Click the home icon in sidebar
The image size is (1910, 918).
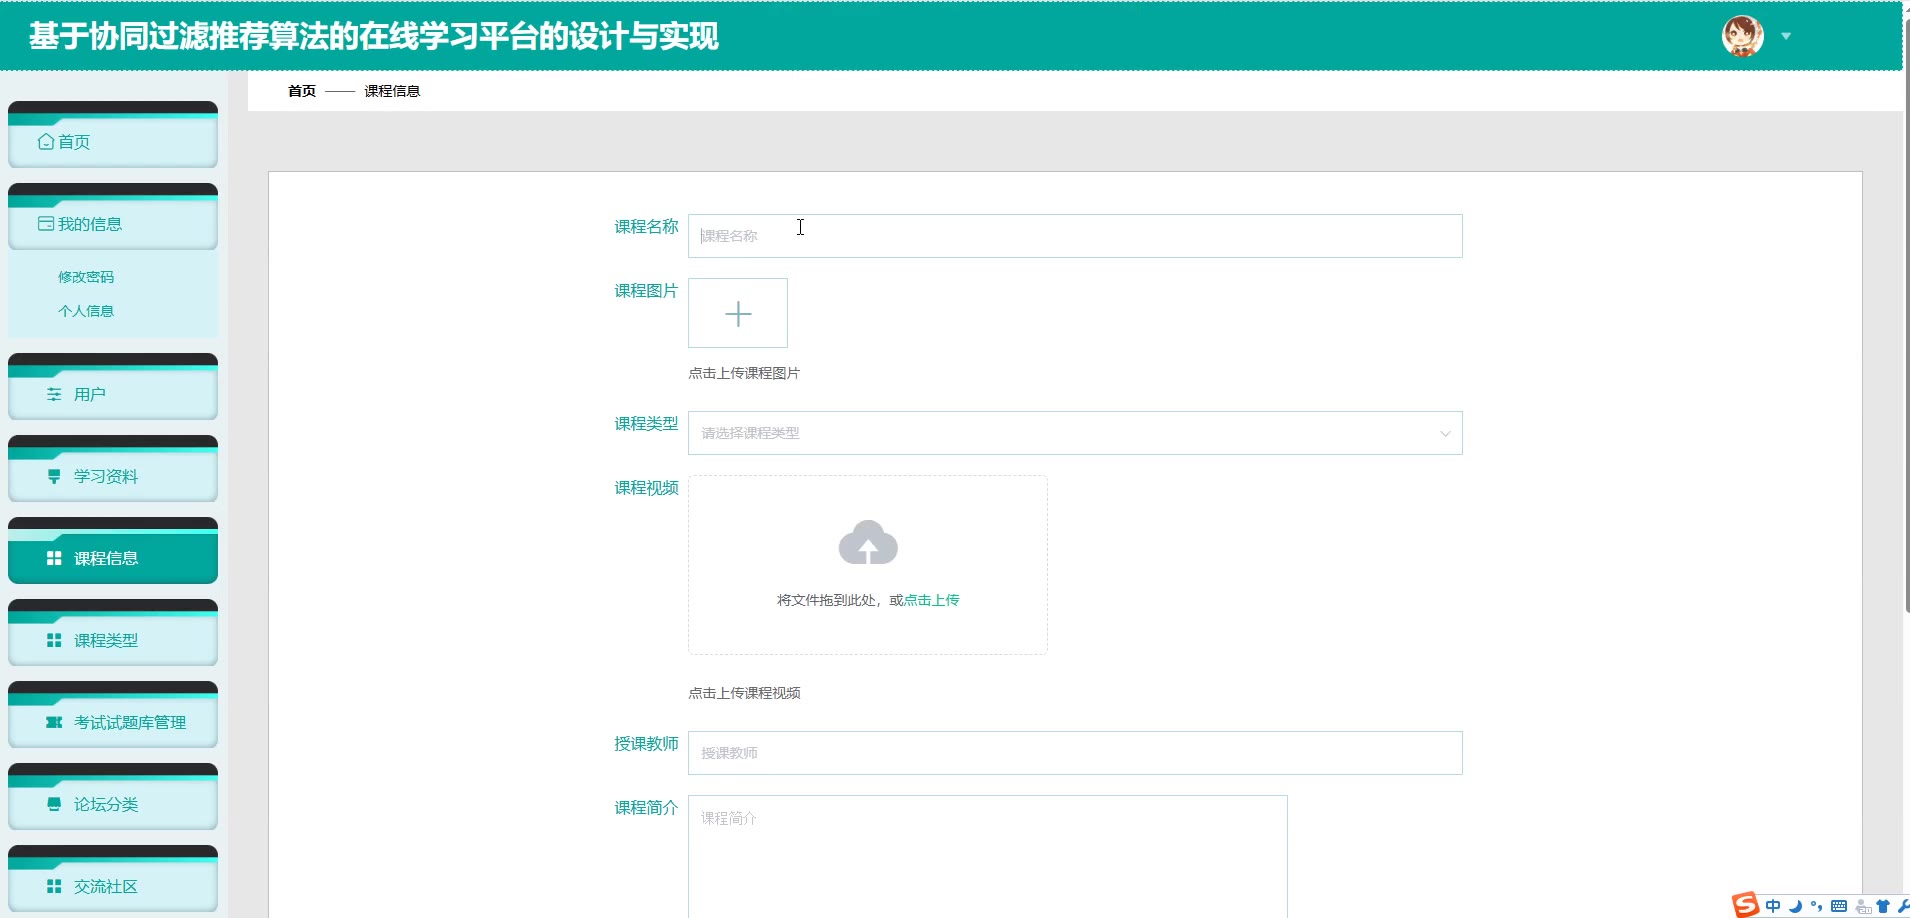[x=46, y=142]
